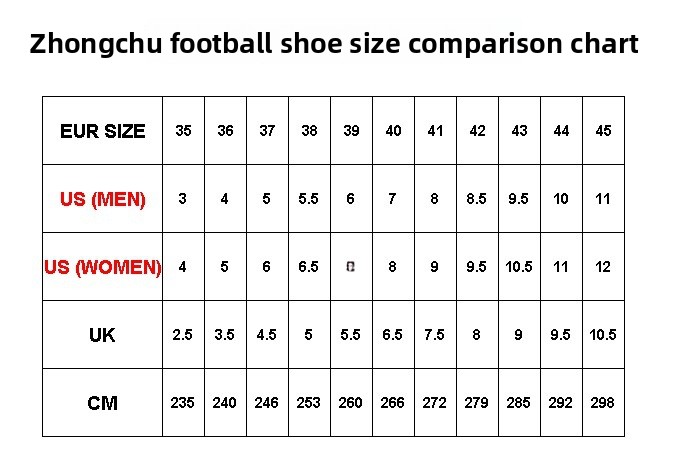680x472 pixels.
Task: Click the red US (WOMEN) row label
Action: click(x=102, y=267)
